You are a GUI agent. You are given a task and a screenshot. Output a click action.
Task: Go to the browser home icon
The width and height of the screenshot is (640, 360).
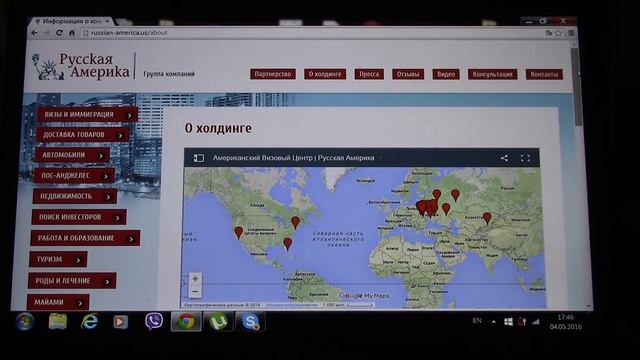click(x=72, y=33)
